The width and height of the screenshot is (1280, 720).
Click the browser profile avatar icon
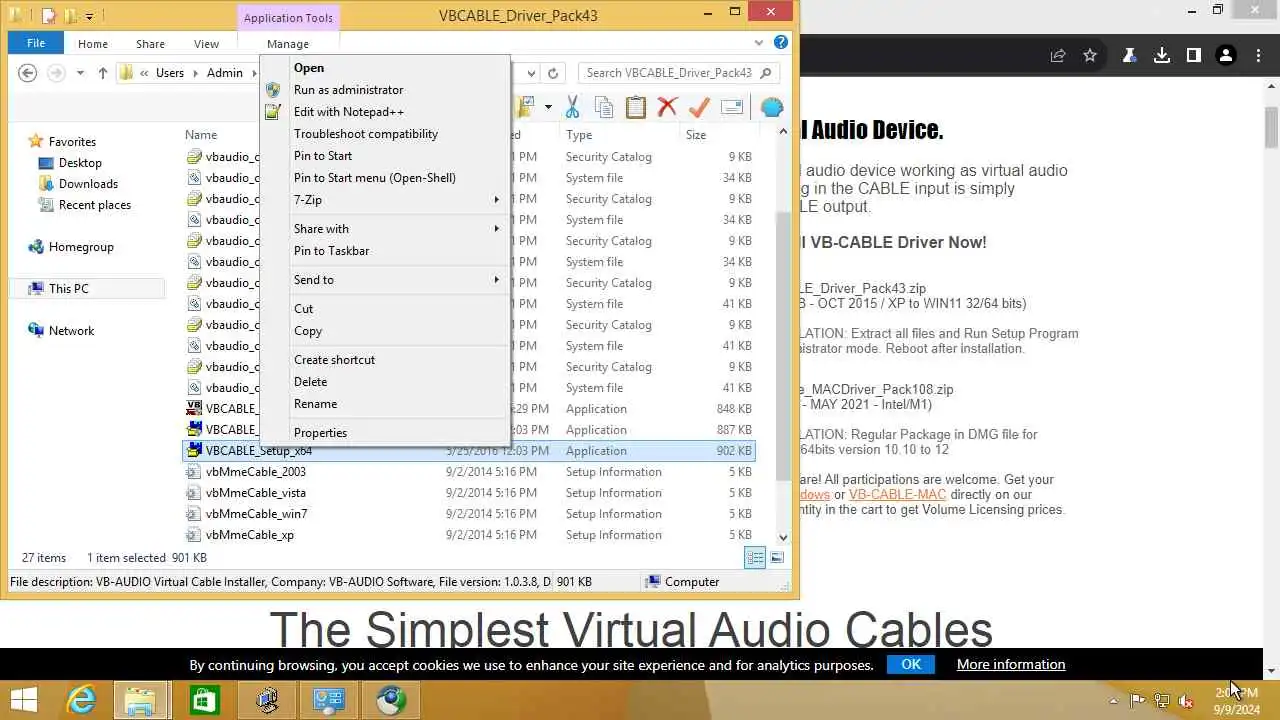[x=1226, y=56]
